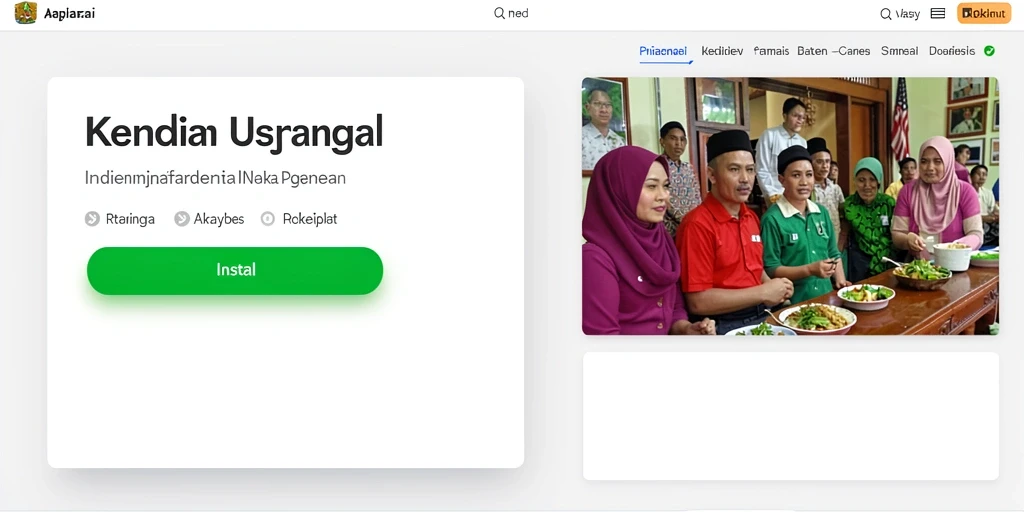Screen dimensions: 1024x512
Task: Open the center 'ned' search field
Action: pos(511,13)
